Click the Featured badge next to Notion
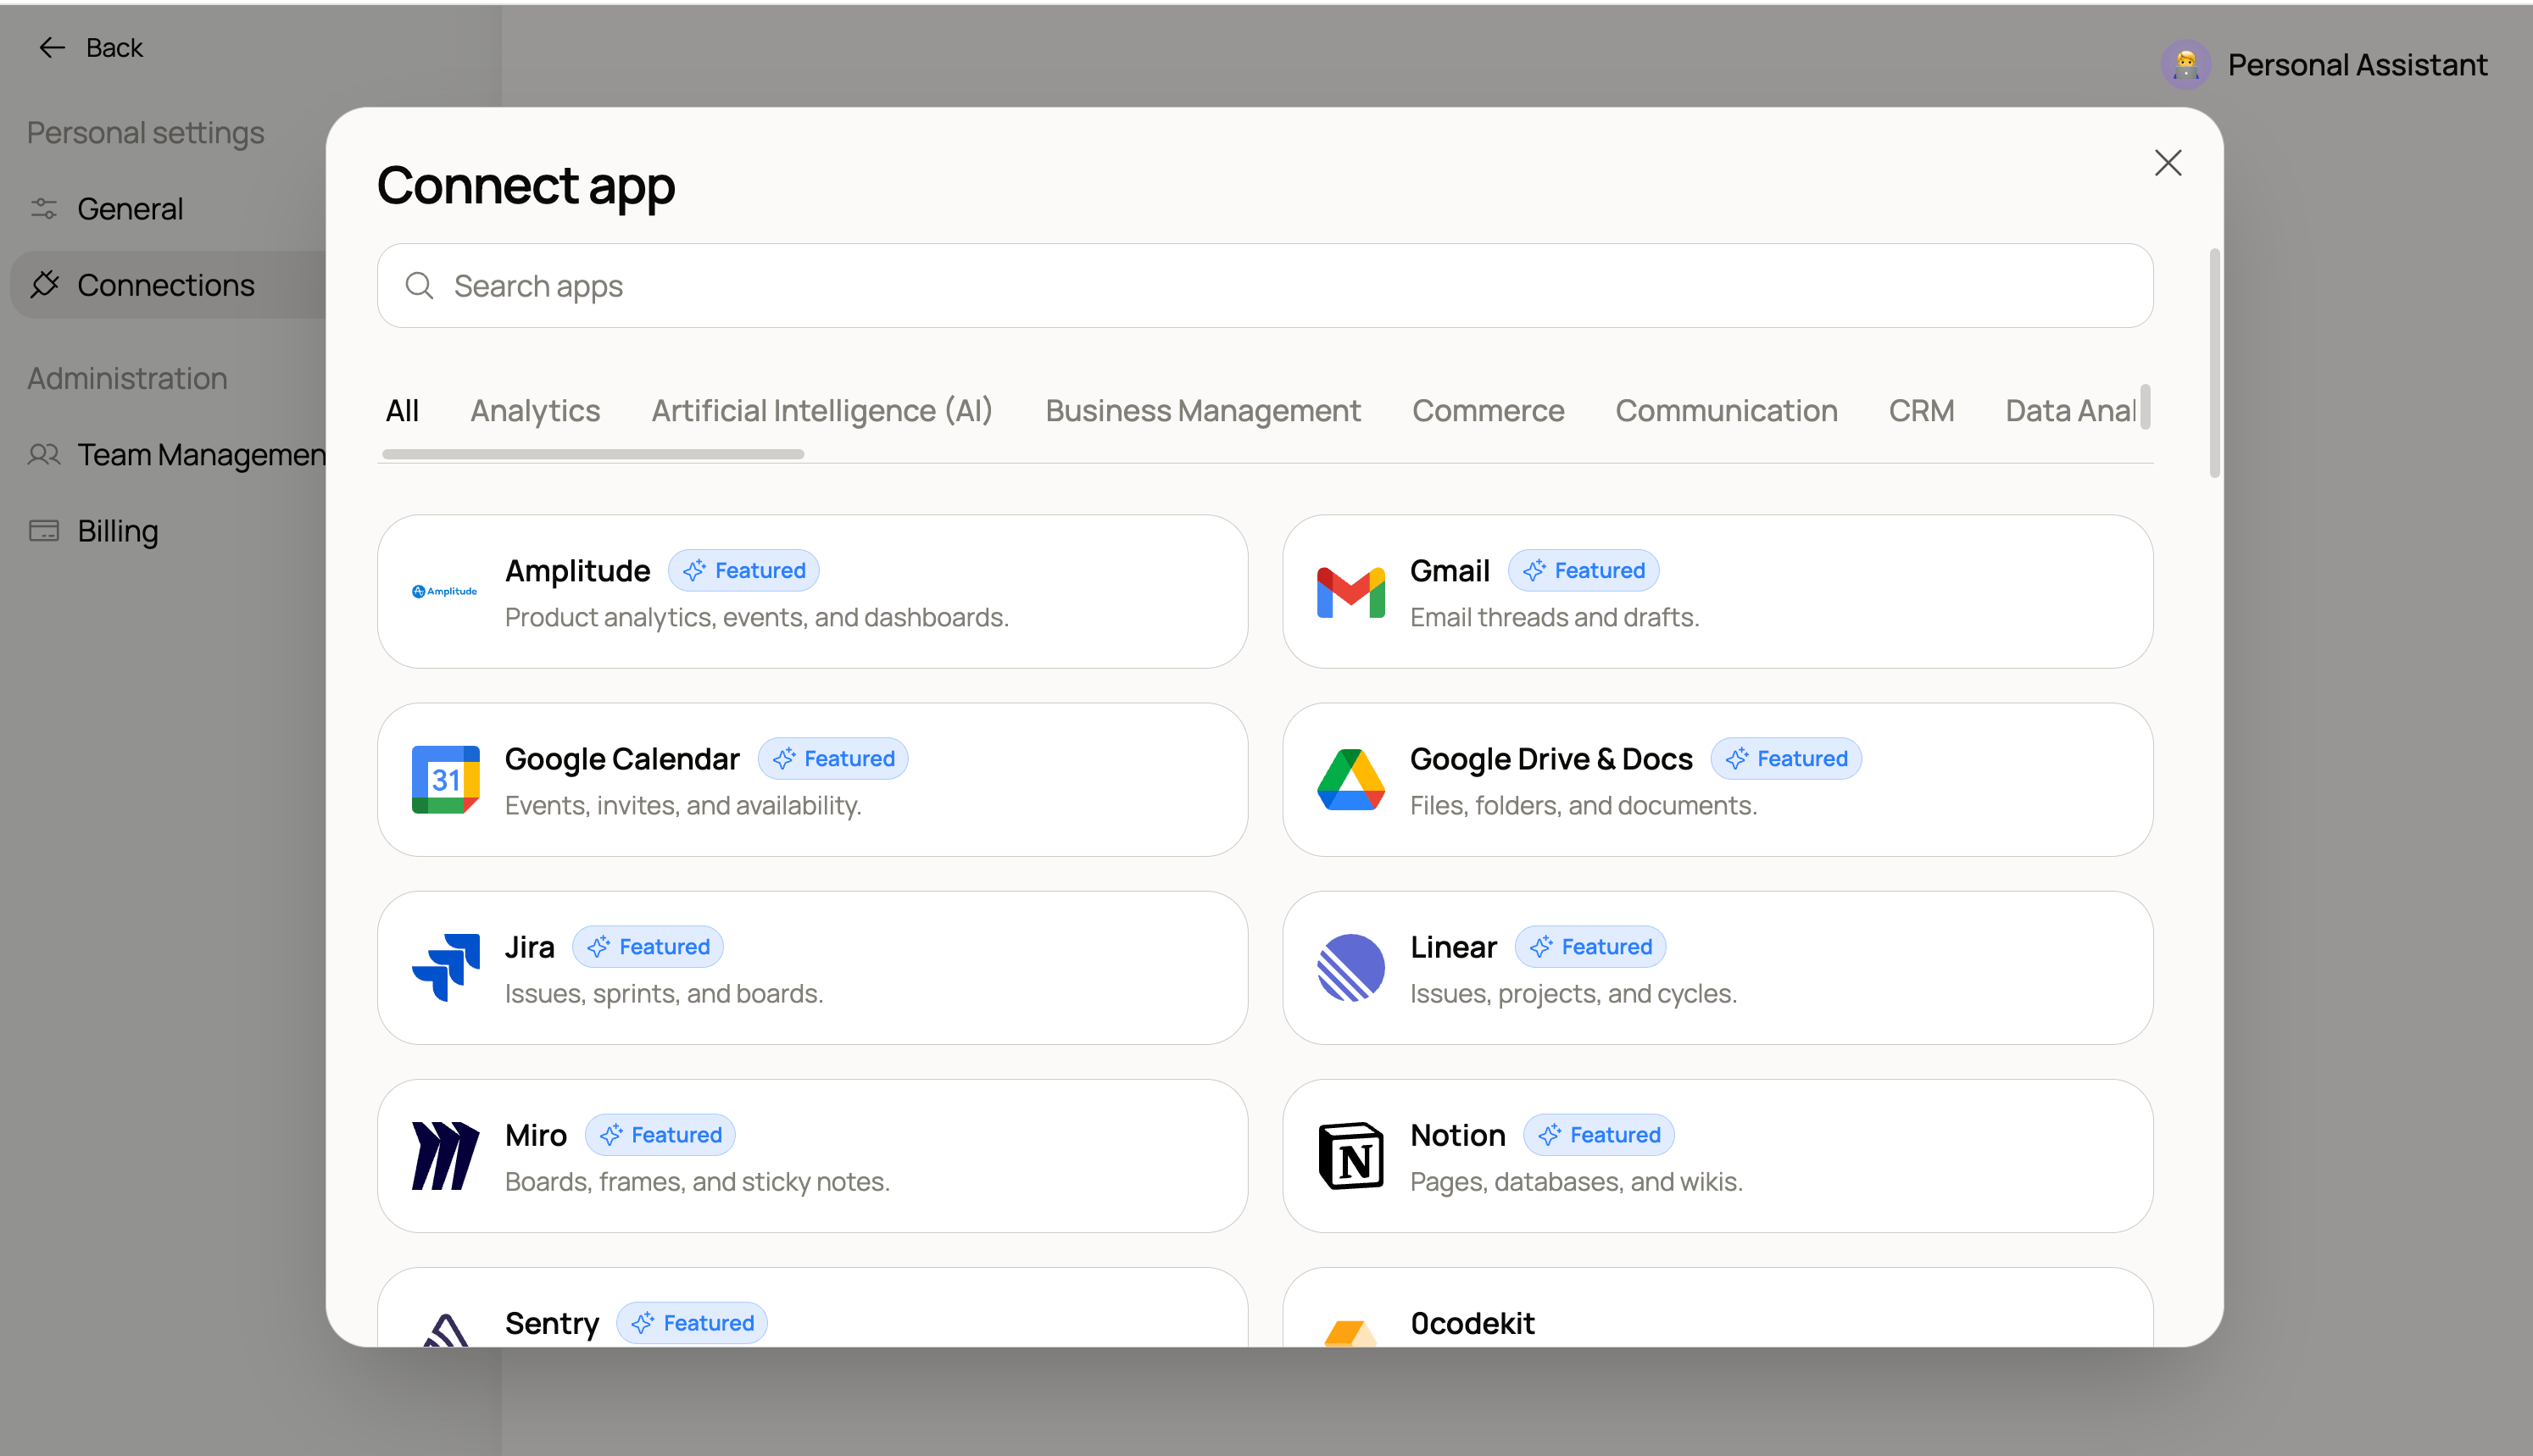 [1598, 1134]
